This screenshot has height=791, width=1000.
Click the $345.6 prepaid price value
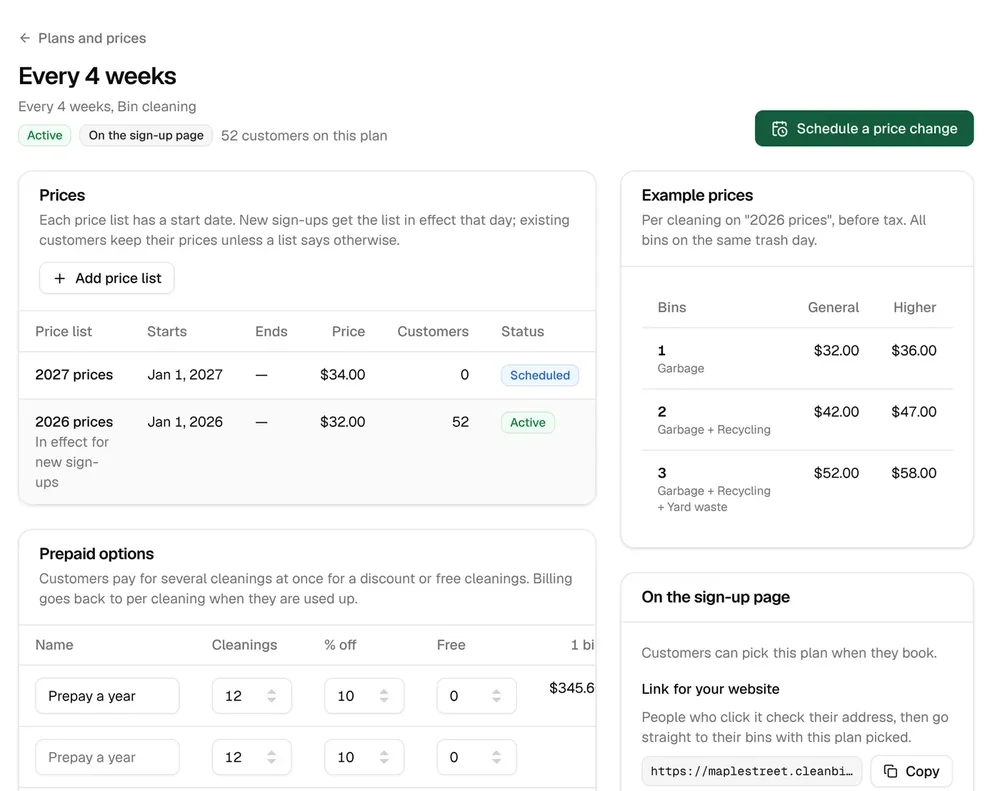pyautogui.click(x=571, y=688)
